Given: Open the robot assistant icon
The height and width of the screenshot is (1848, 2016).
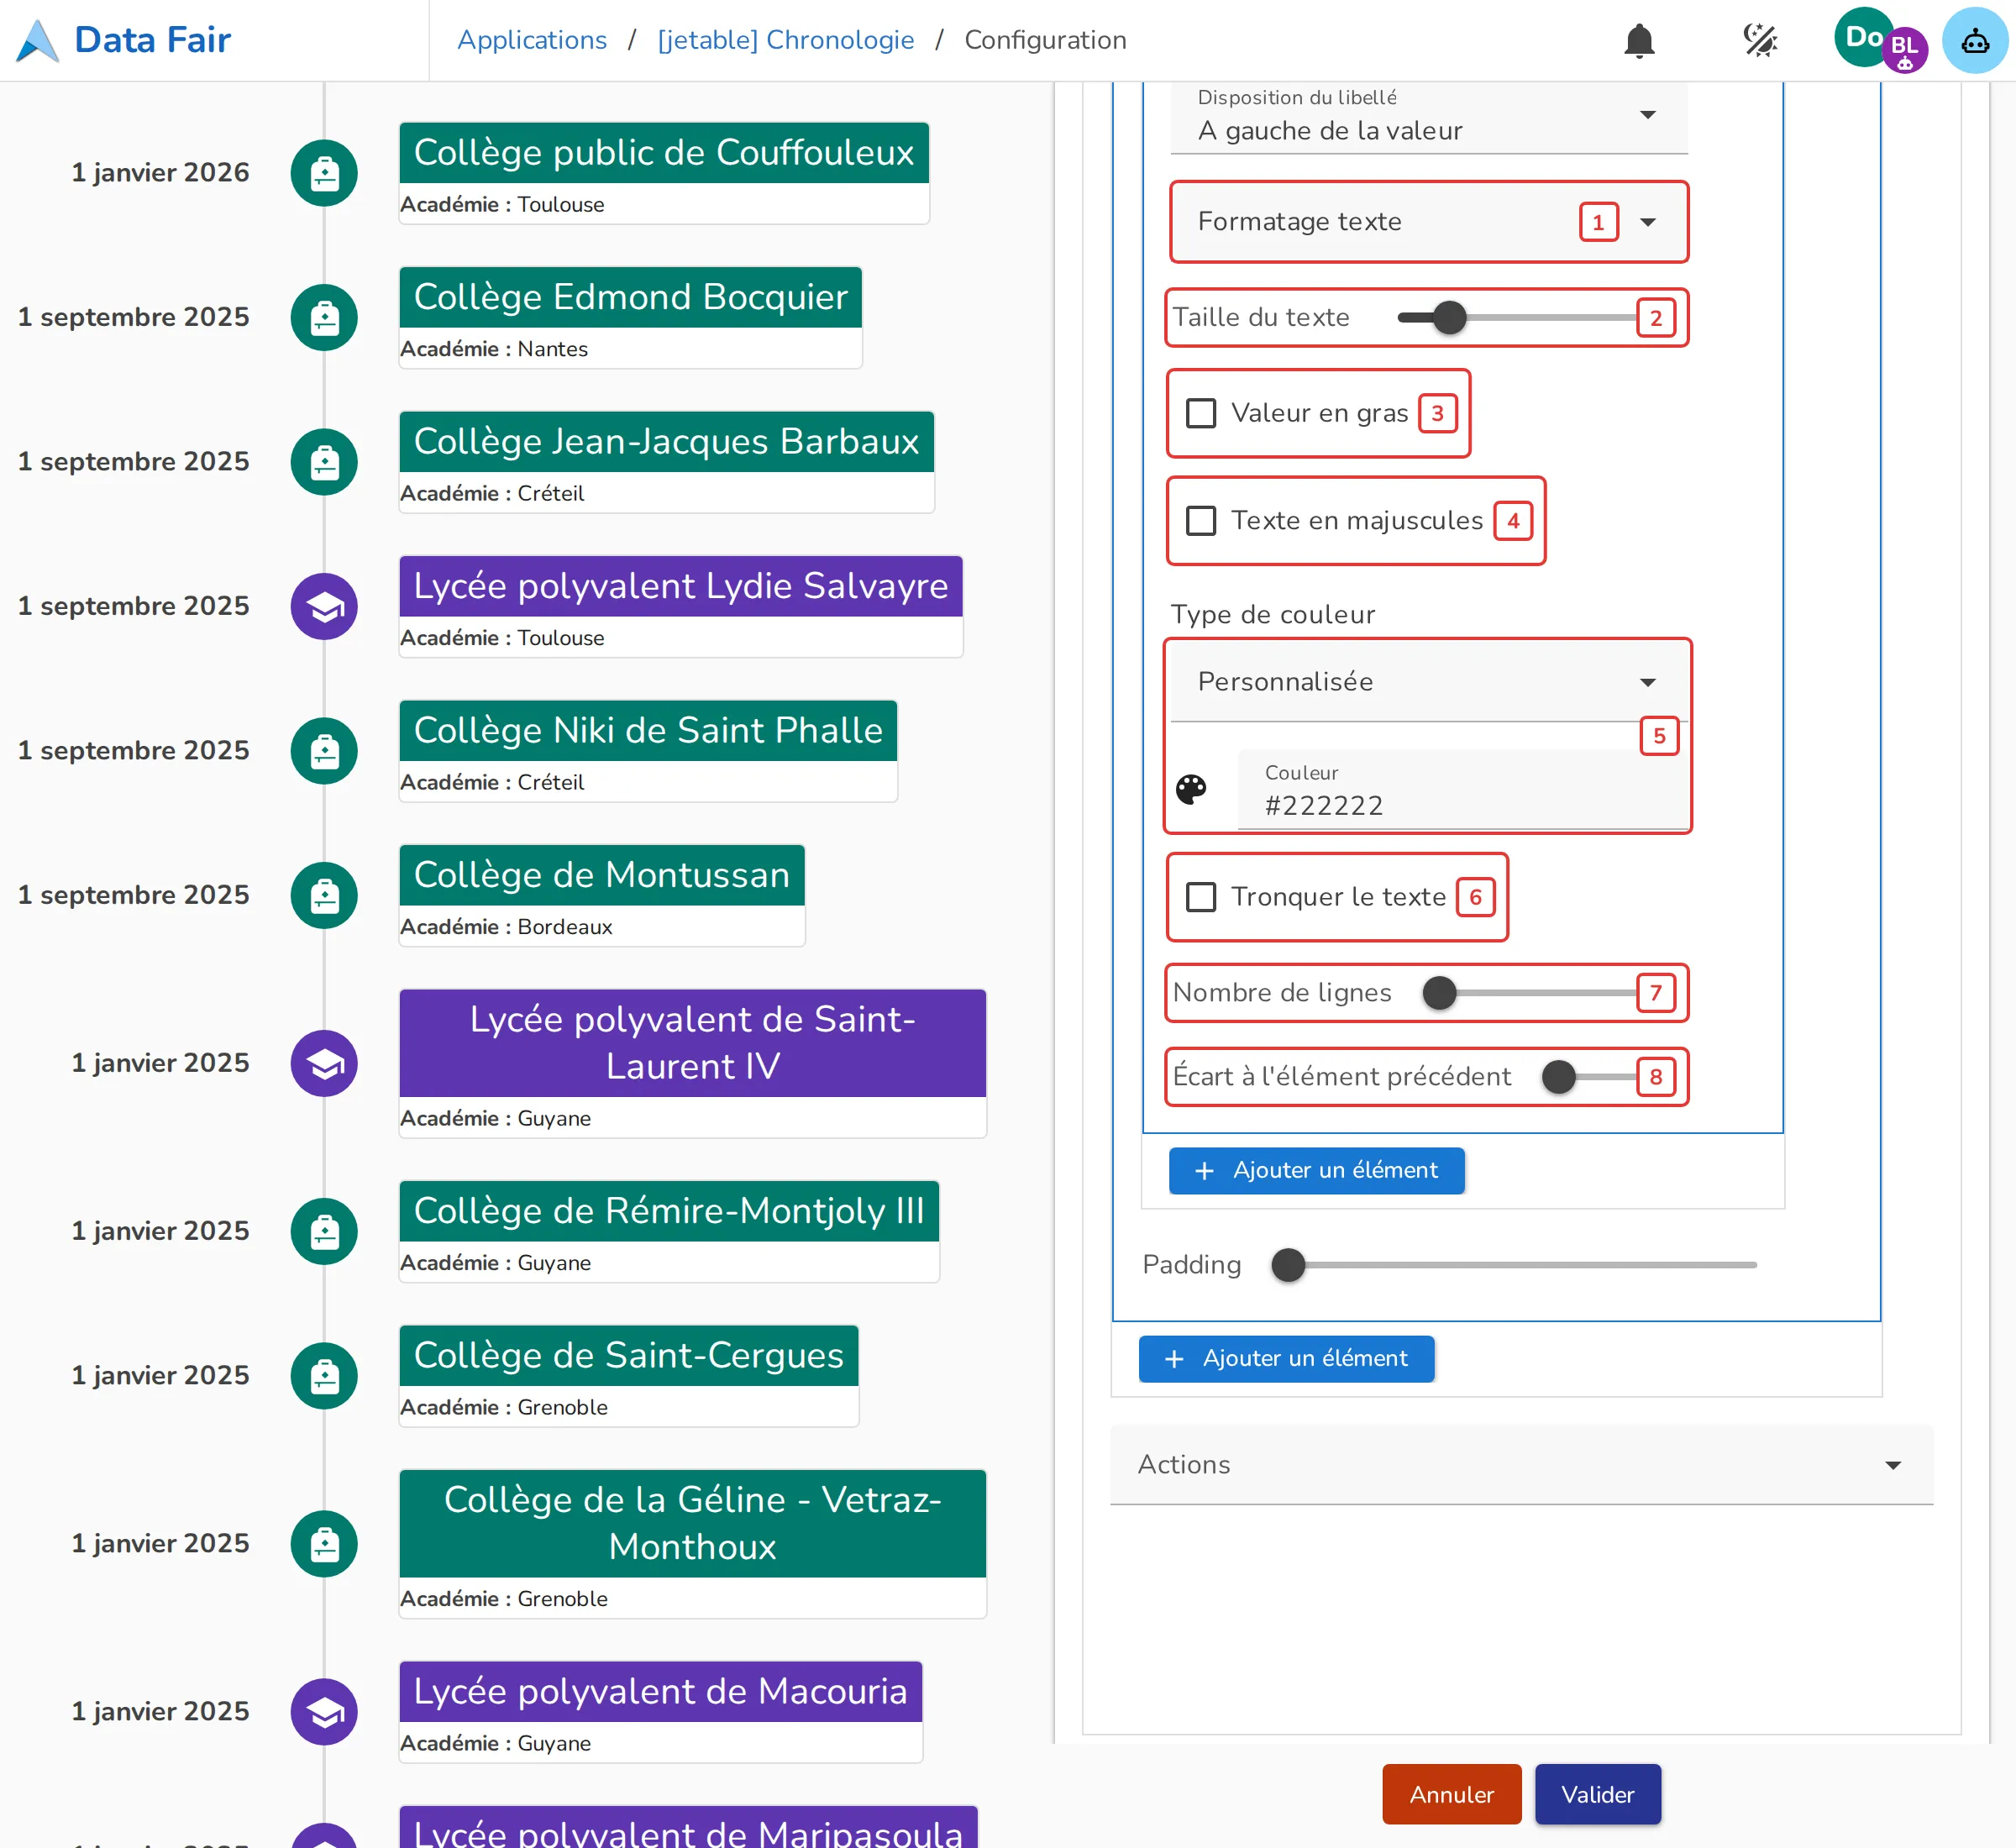Looking at the screenshot, I should tap(1974, 41).
